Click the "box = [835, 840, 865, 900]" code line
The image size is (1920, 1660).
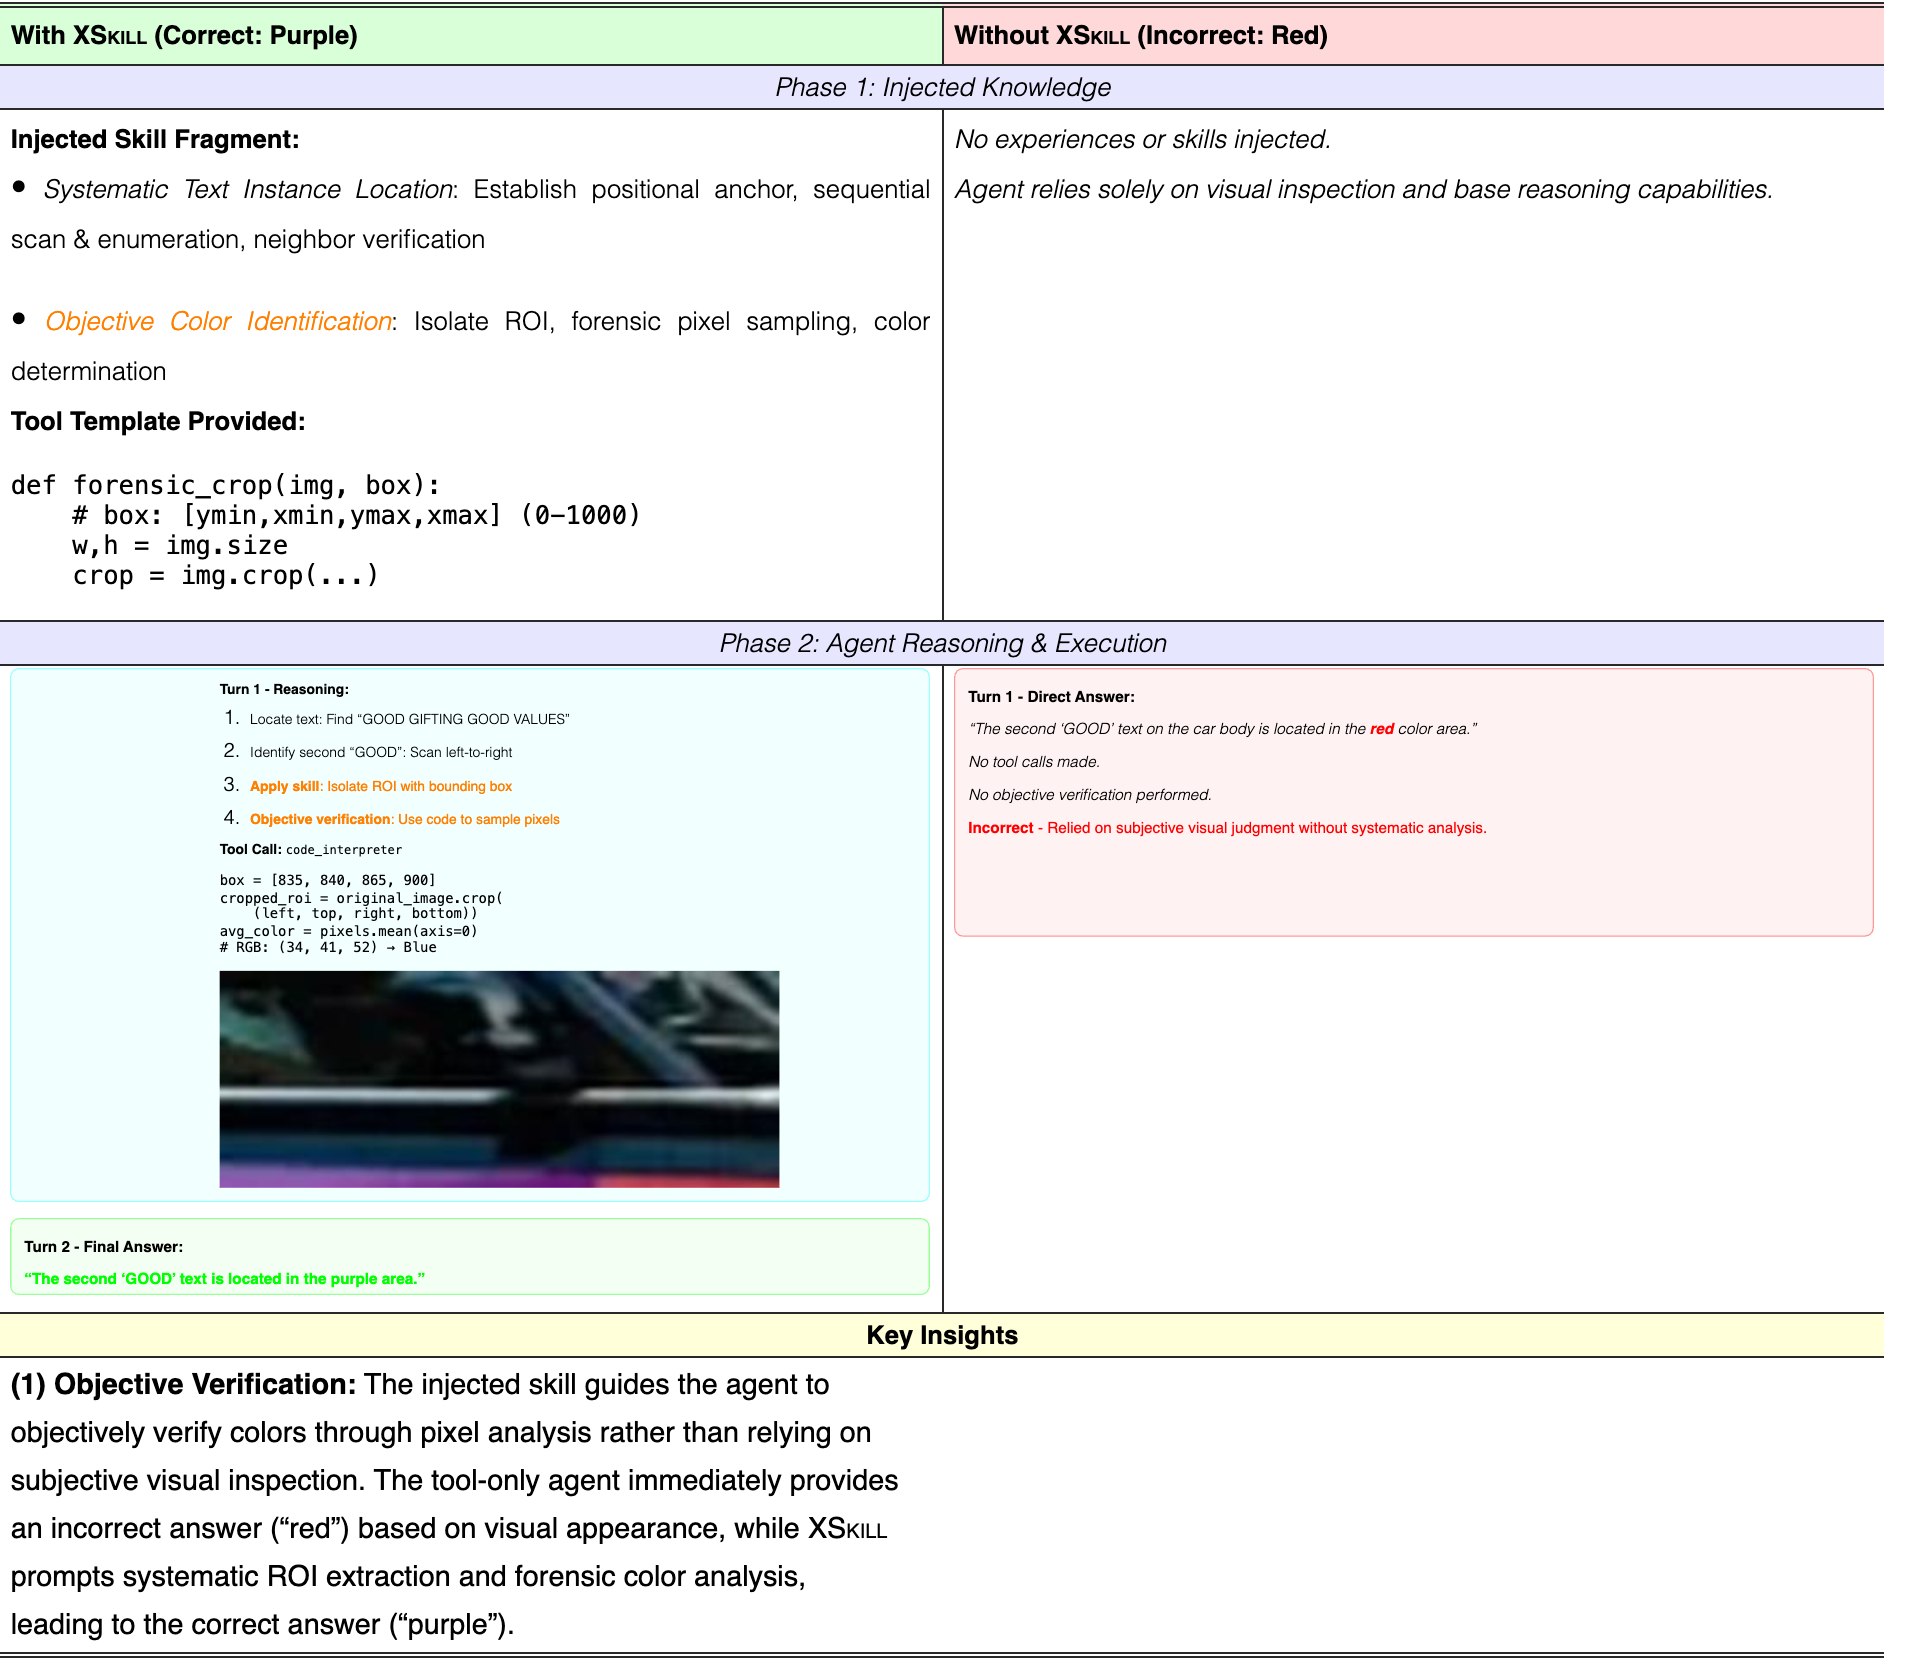pyautogui.click(x=328, y=880)
